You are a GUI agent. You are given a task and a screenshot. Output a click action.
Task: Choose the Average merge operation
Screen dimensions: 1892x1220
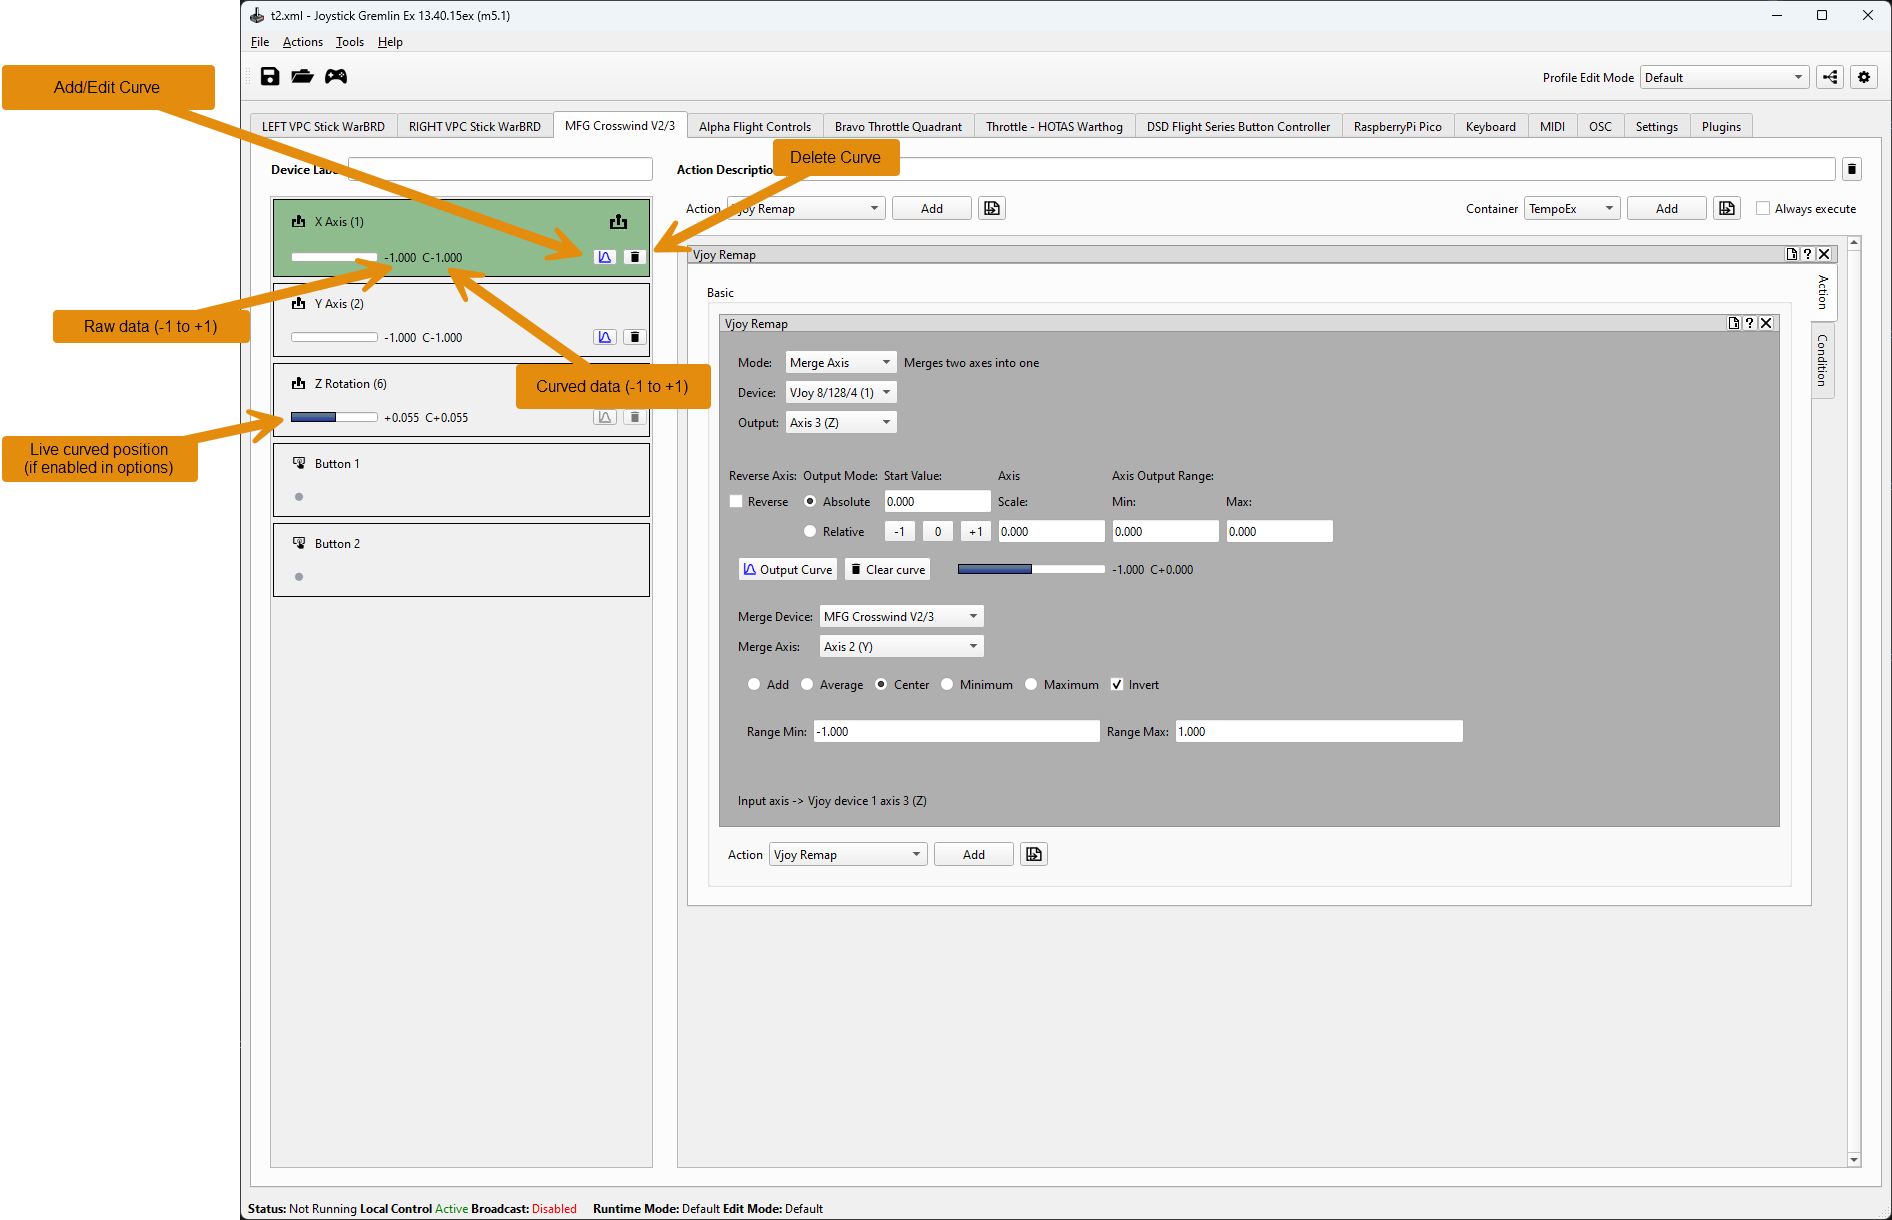807,684
